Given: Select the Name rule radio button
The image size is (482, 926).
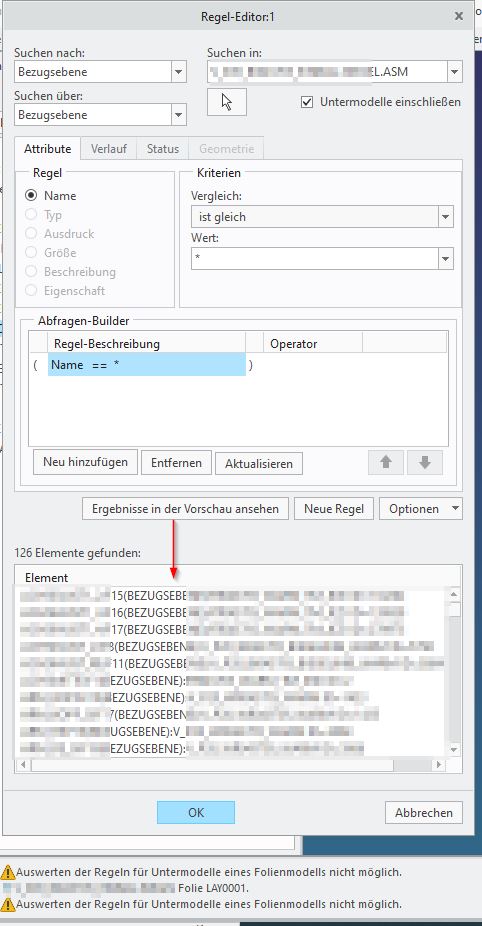Looking at the screenshot, I should pos(31,195).
